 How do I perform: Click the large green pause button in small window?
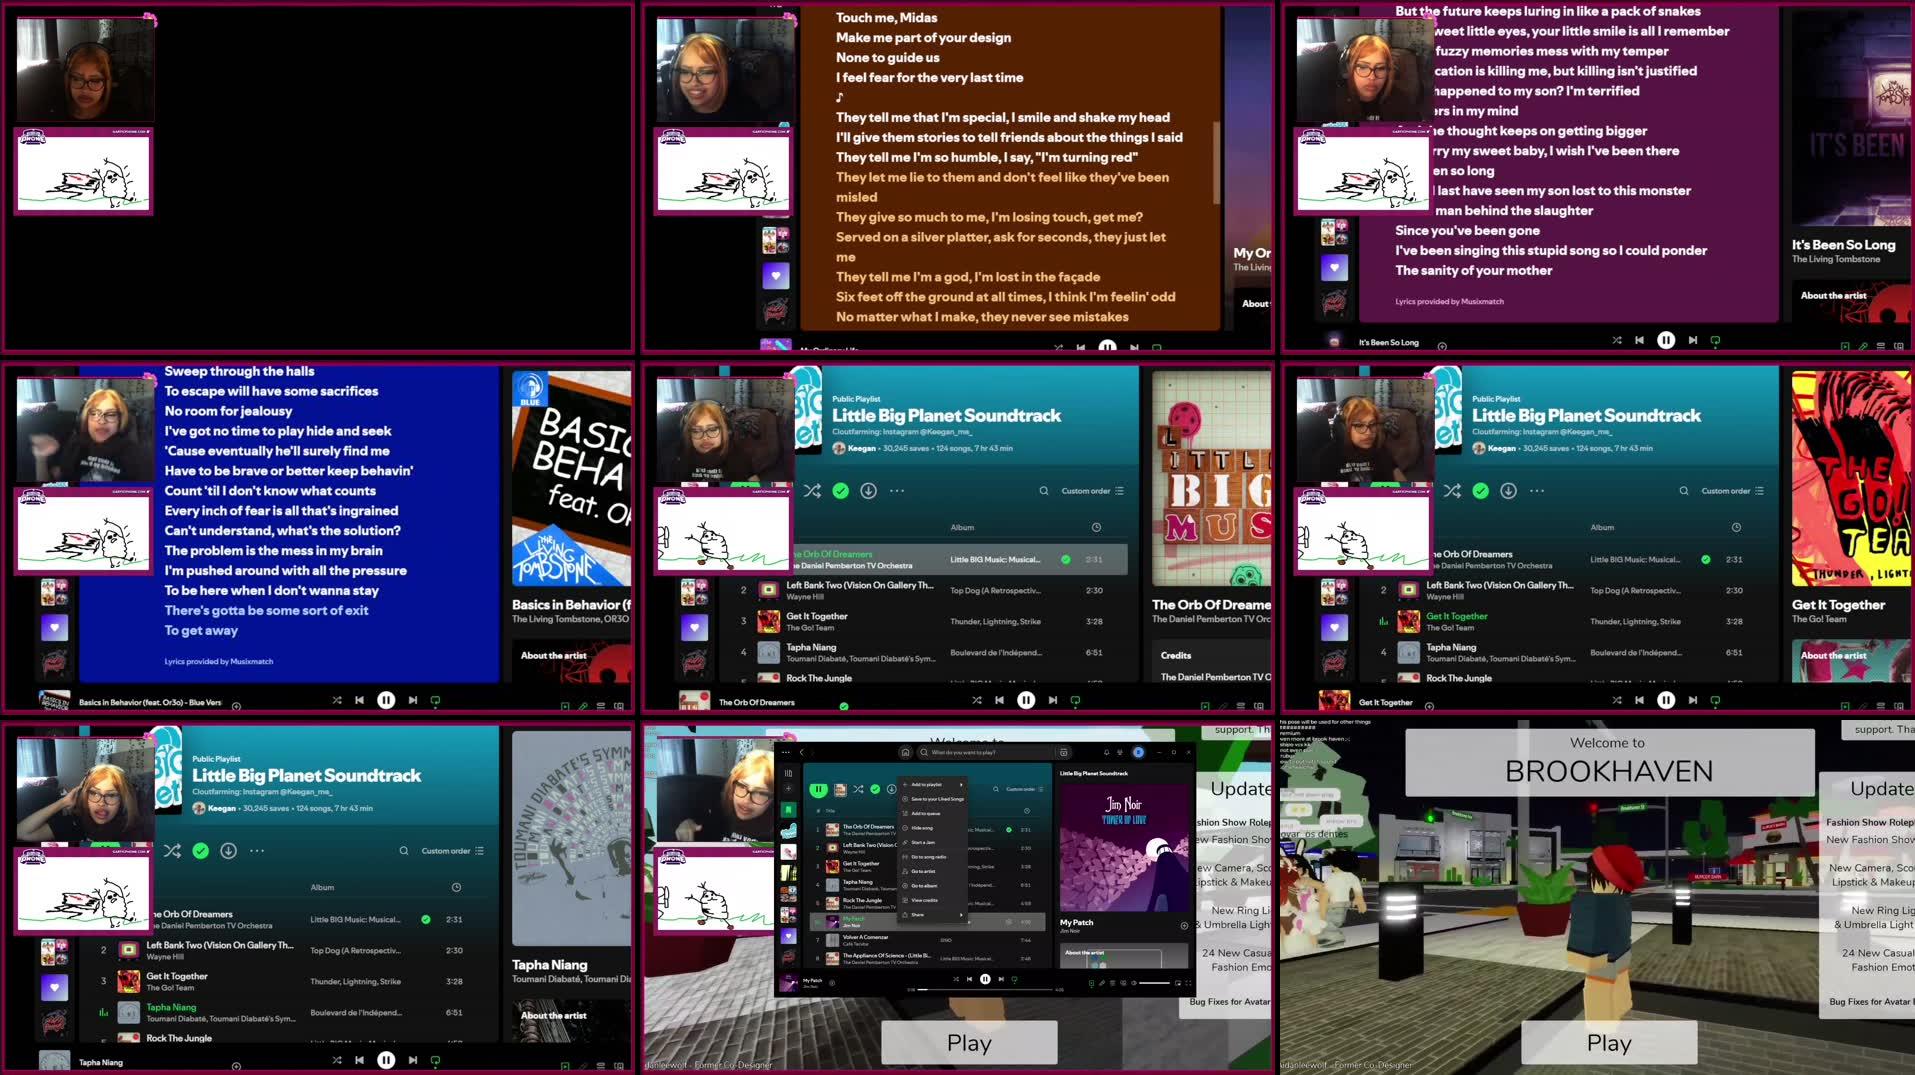(818, 789)
